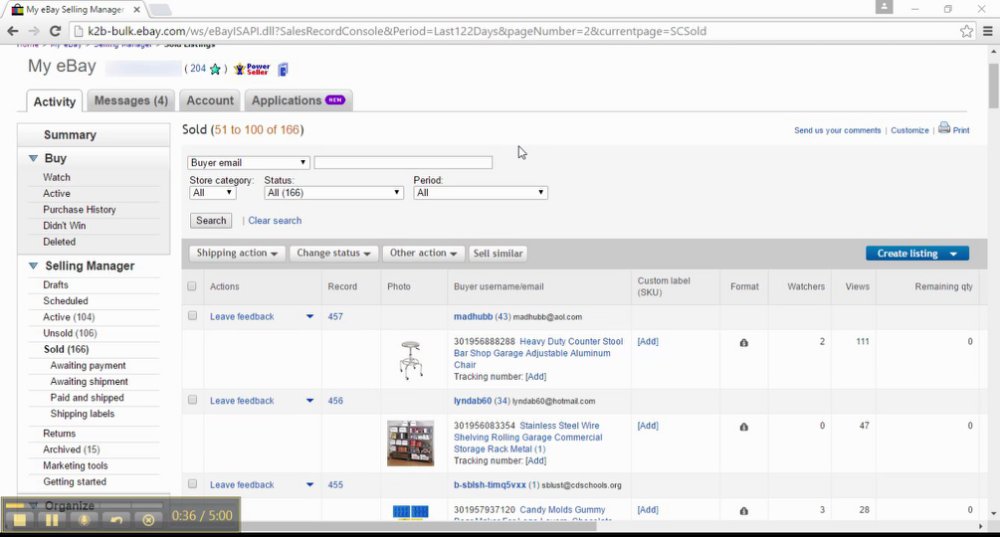Open the Messages (4) tab
The image size is (1000, 537).
point(131,101)
